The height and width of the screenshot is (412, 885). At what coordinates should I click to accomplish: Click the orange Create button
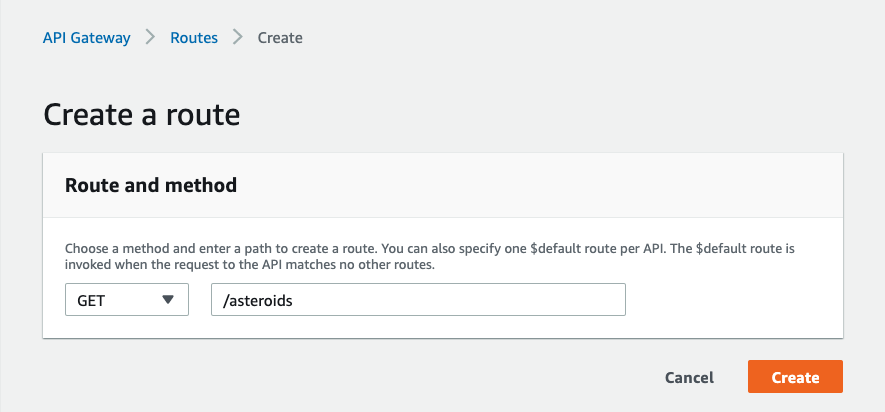[795, 376]
